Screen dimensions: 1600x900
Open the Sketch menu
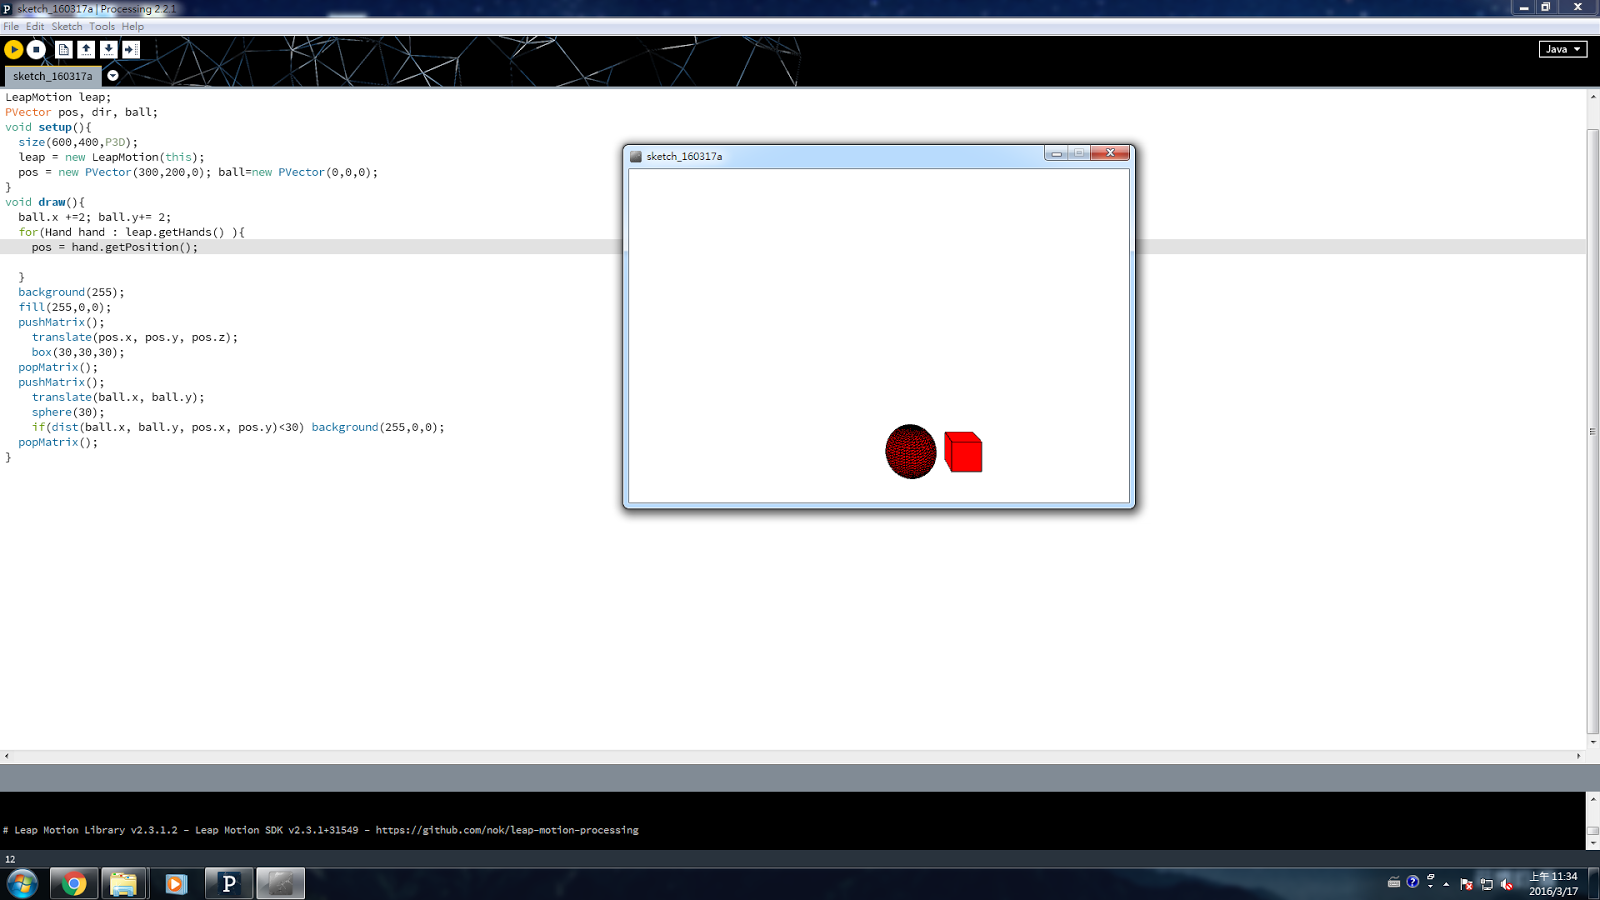pyautogui.click(x=67, y=27)
